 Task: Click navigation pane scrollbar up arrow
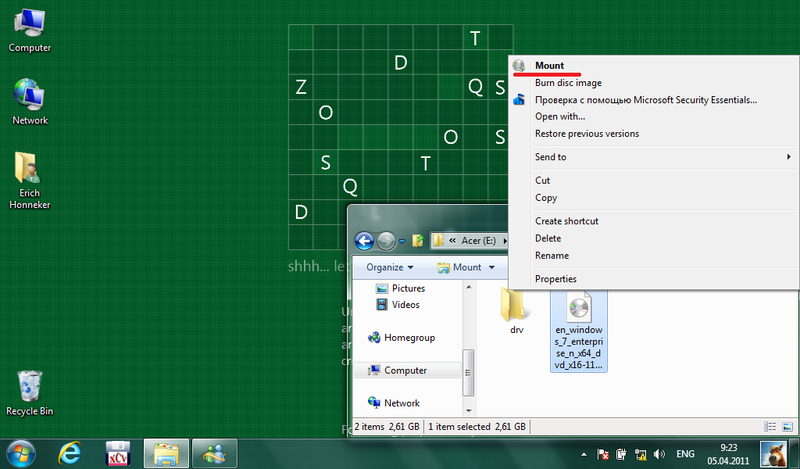click(x=468, y=287)
